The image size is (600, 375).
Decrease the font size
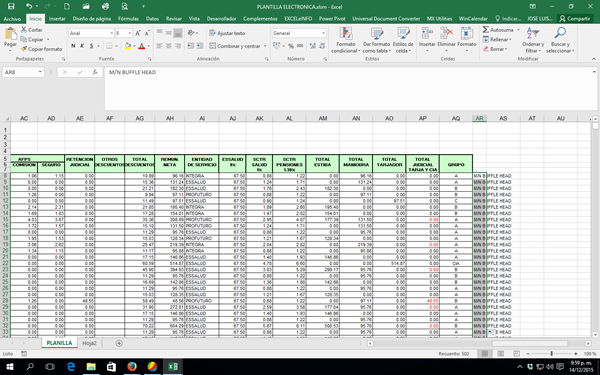coord(147,33)
